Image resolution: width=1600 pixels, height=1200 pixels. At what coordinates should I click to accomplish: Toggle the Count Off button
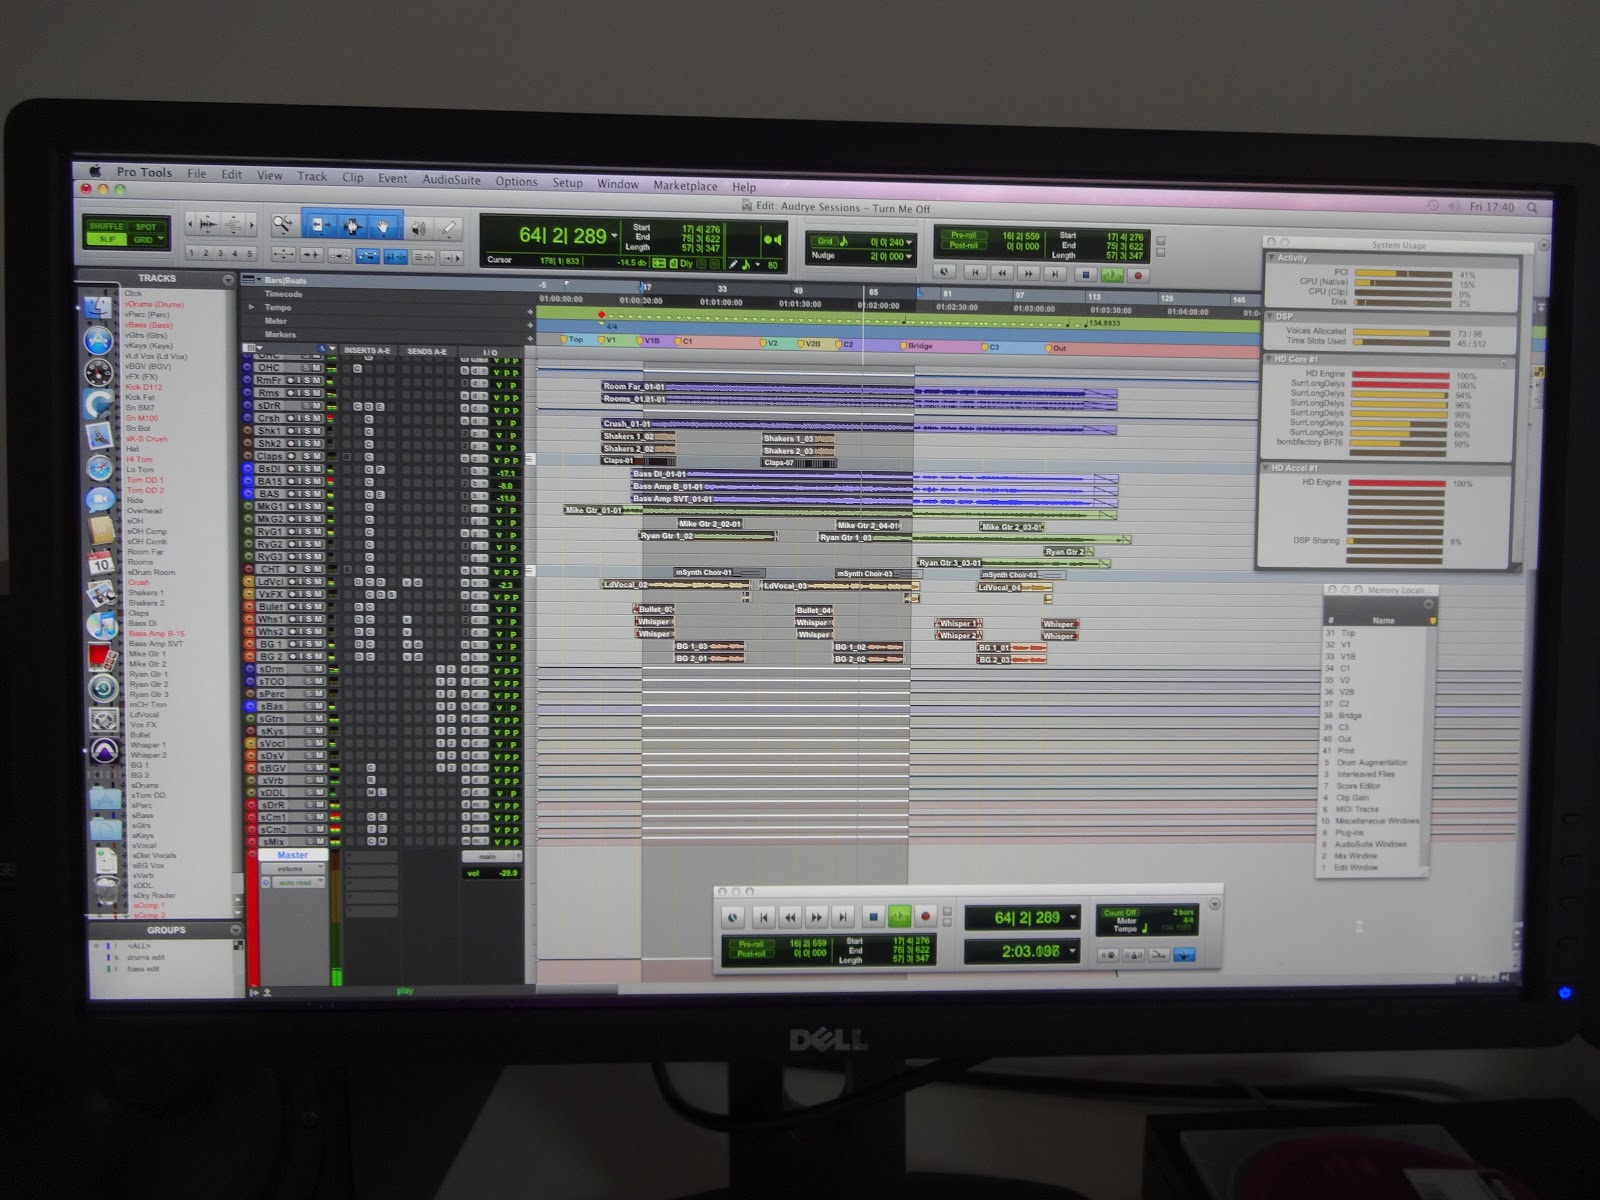1119,913
